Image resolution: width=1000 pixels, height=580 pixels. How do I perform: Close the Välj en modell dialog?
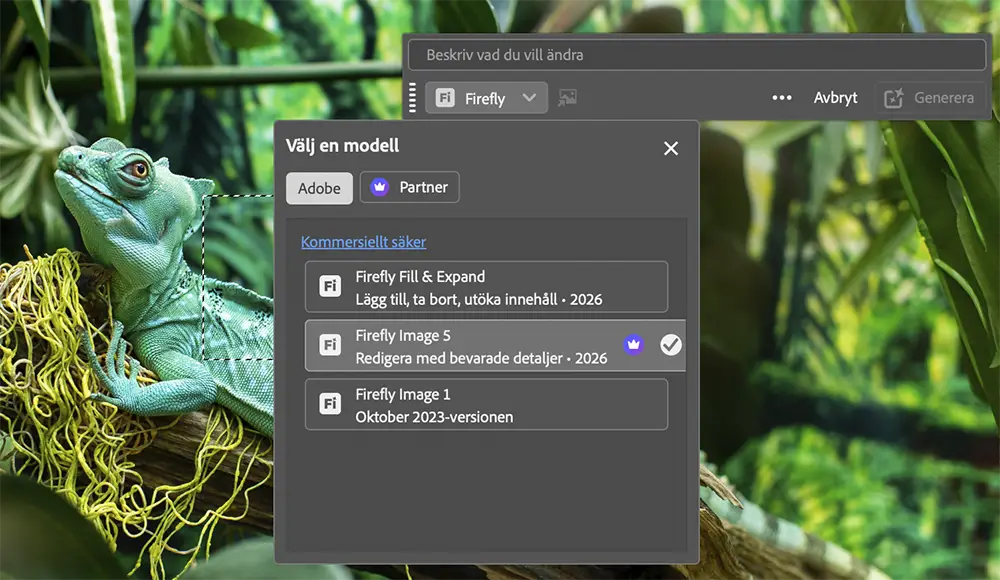(x=671, y=148)
